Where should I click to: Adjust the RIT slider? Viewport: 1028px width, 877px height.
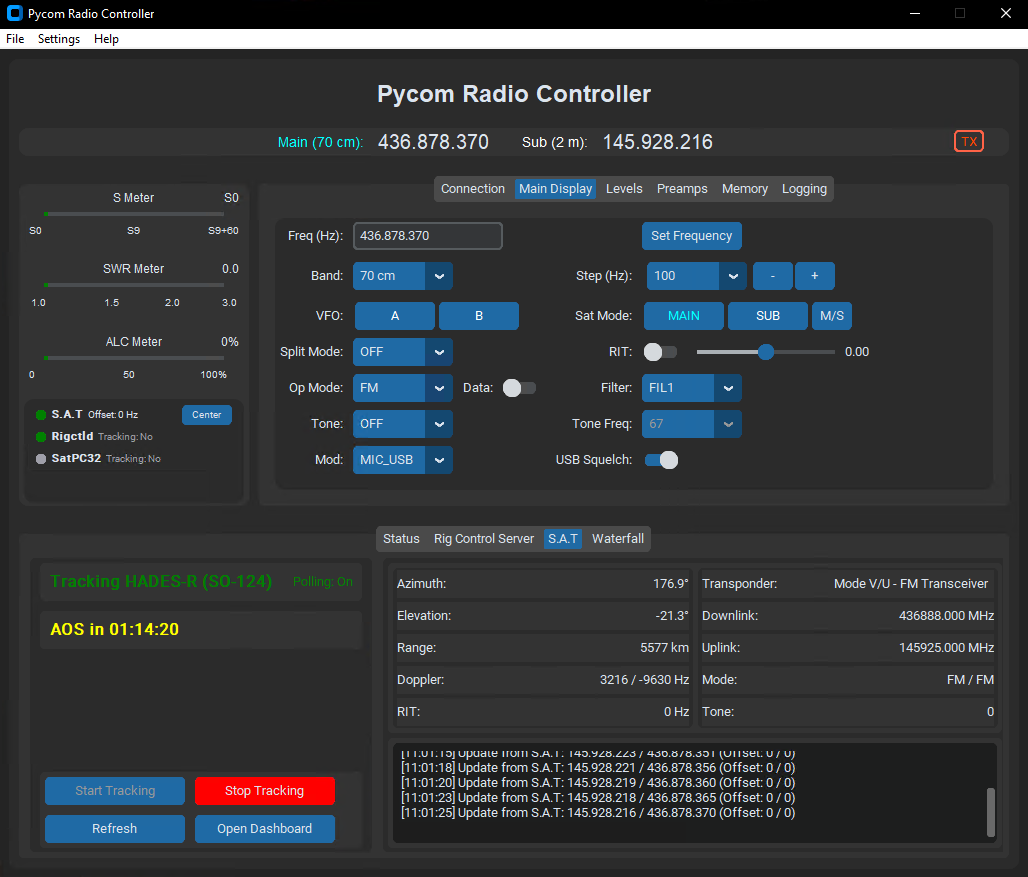[766, 351]
